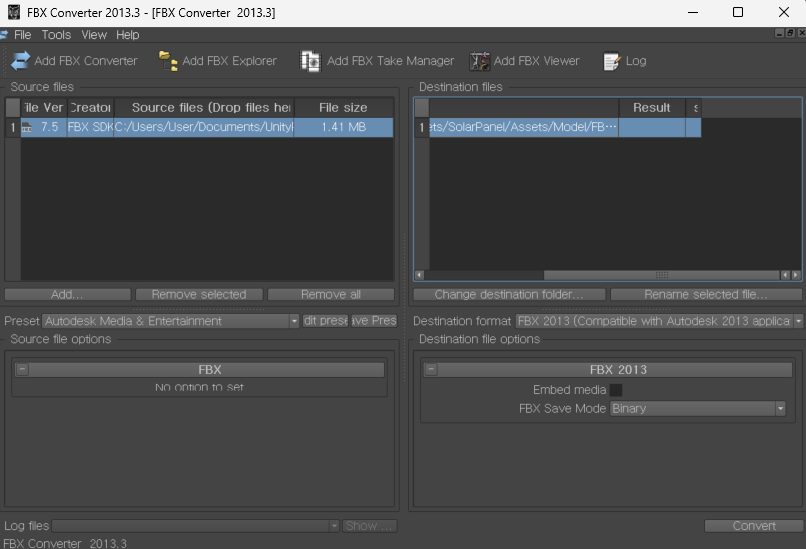
Task: Collapse the FBX 2013 destination options section
Action: point(431,370)
